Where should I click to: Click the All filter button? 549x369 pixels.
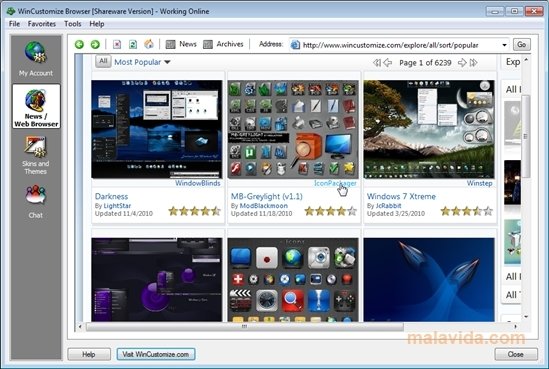pyautogui.click(x=103, y=61)
